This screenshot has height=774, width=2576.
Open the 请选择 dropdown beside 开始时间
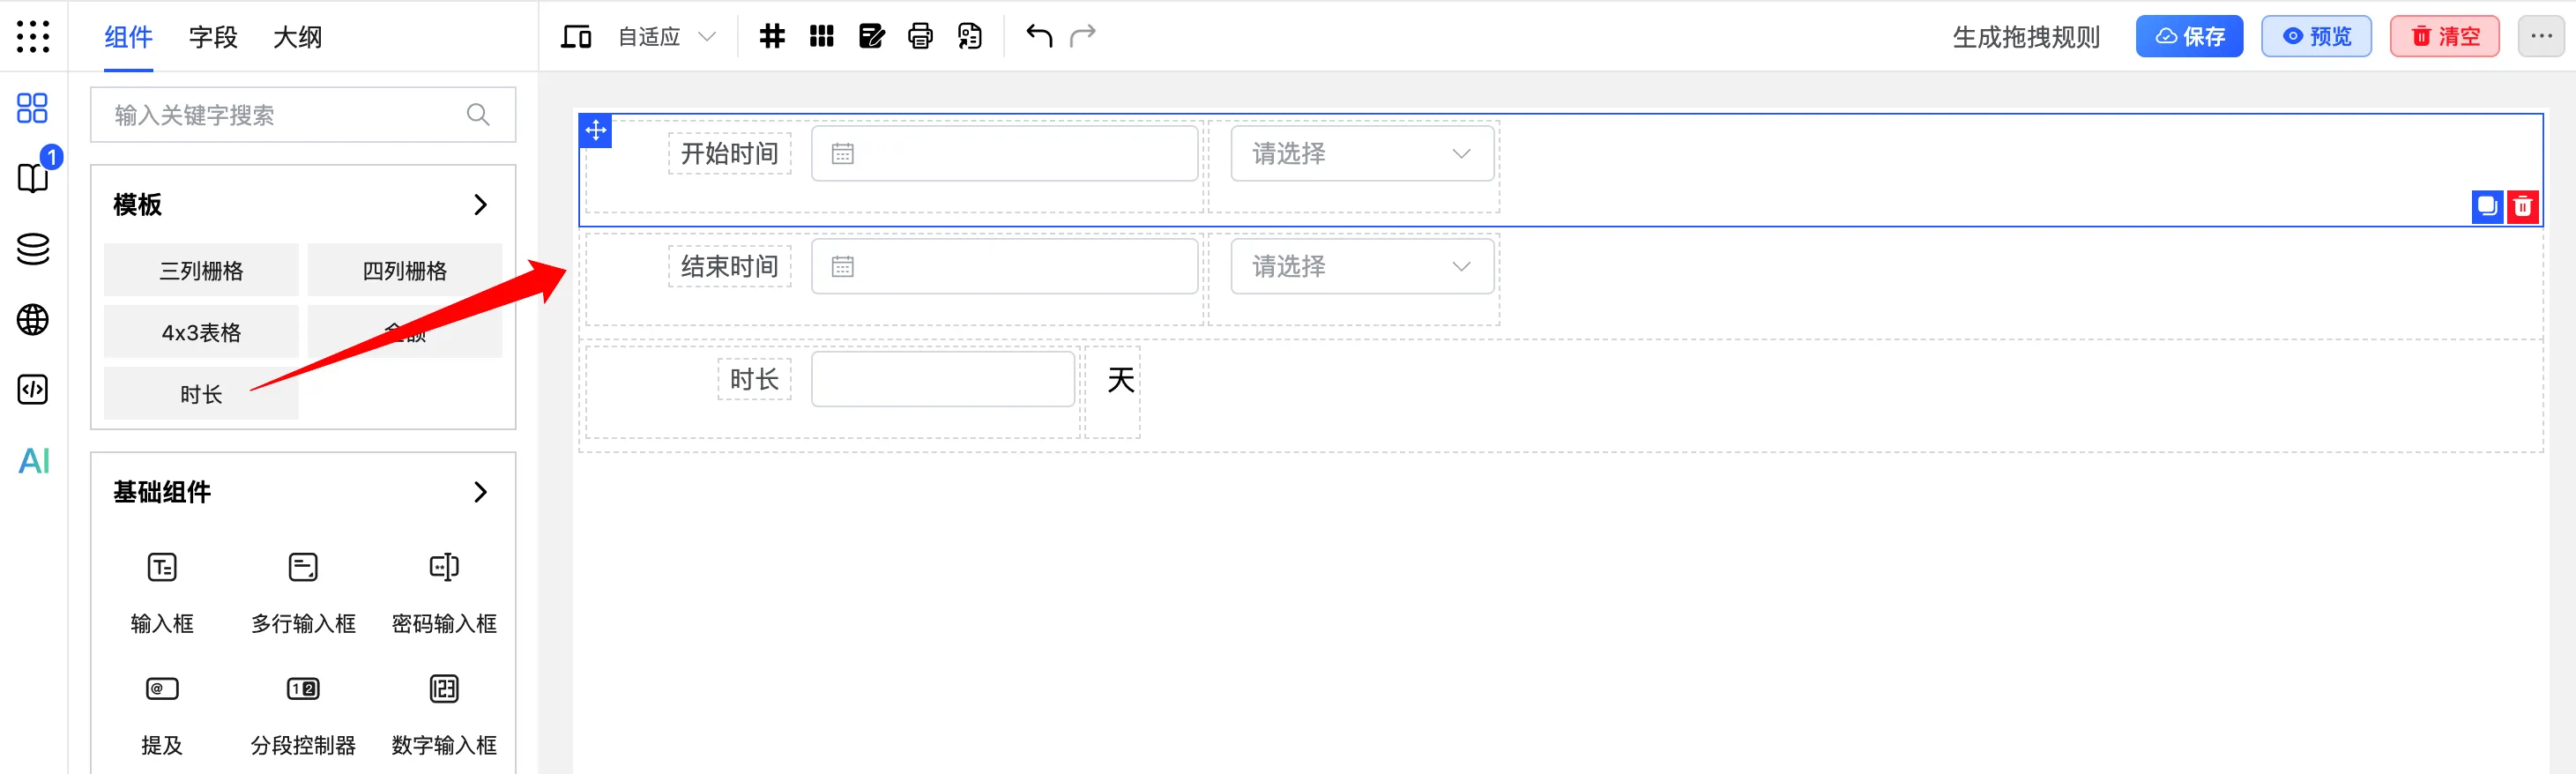tap(1362, 154)
